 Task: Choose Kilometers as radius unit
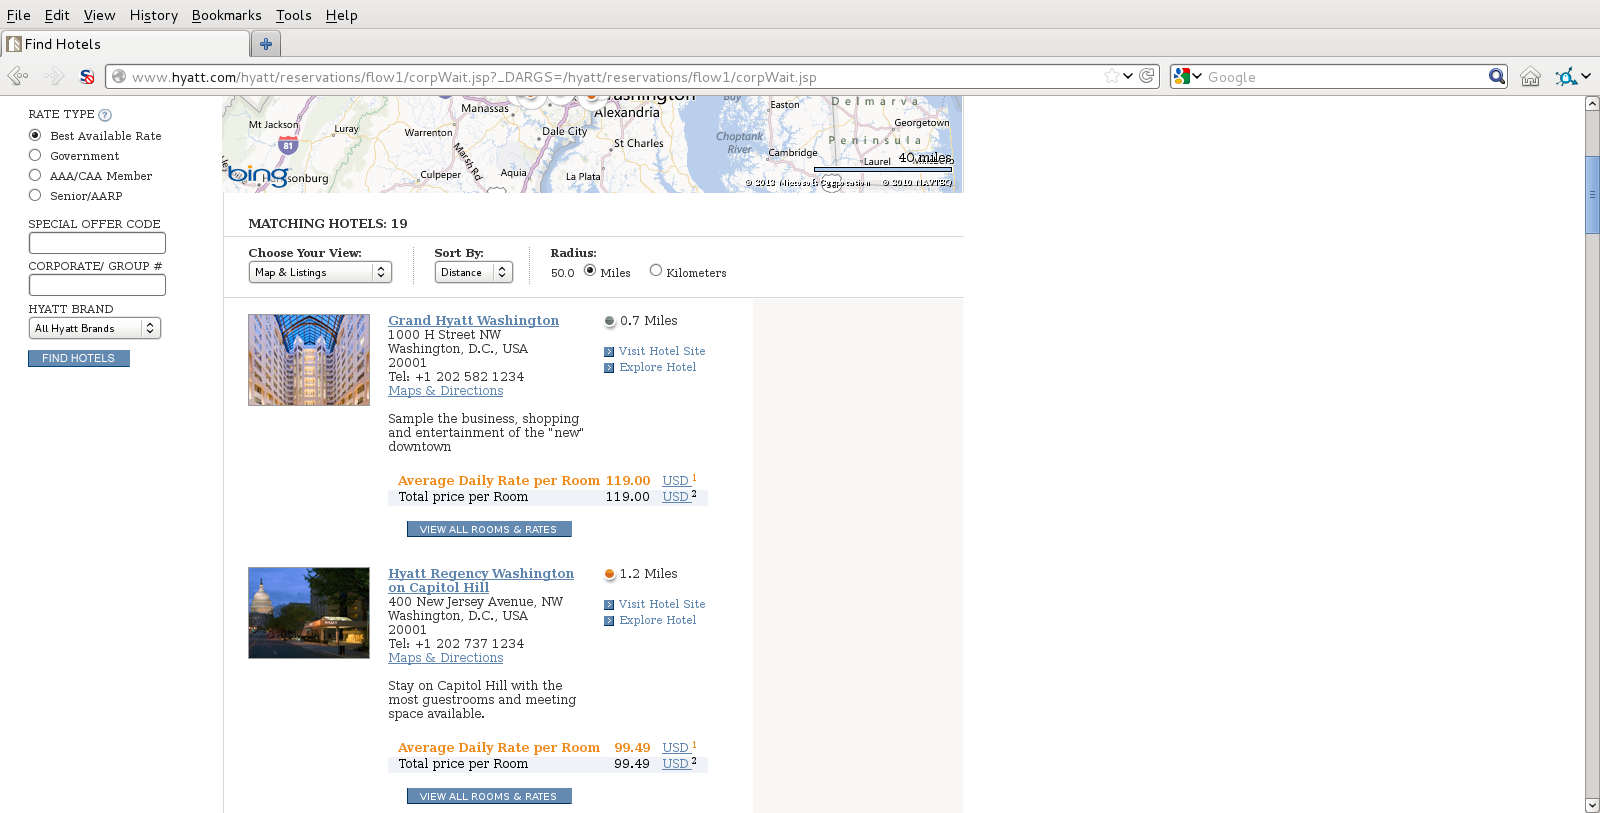pyautogui.click(x=656, y=270)
